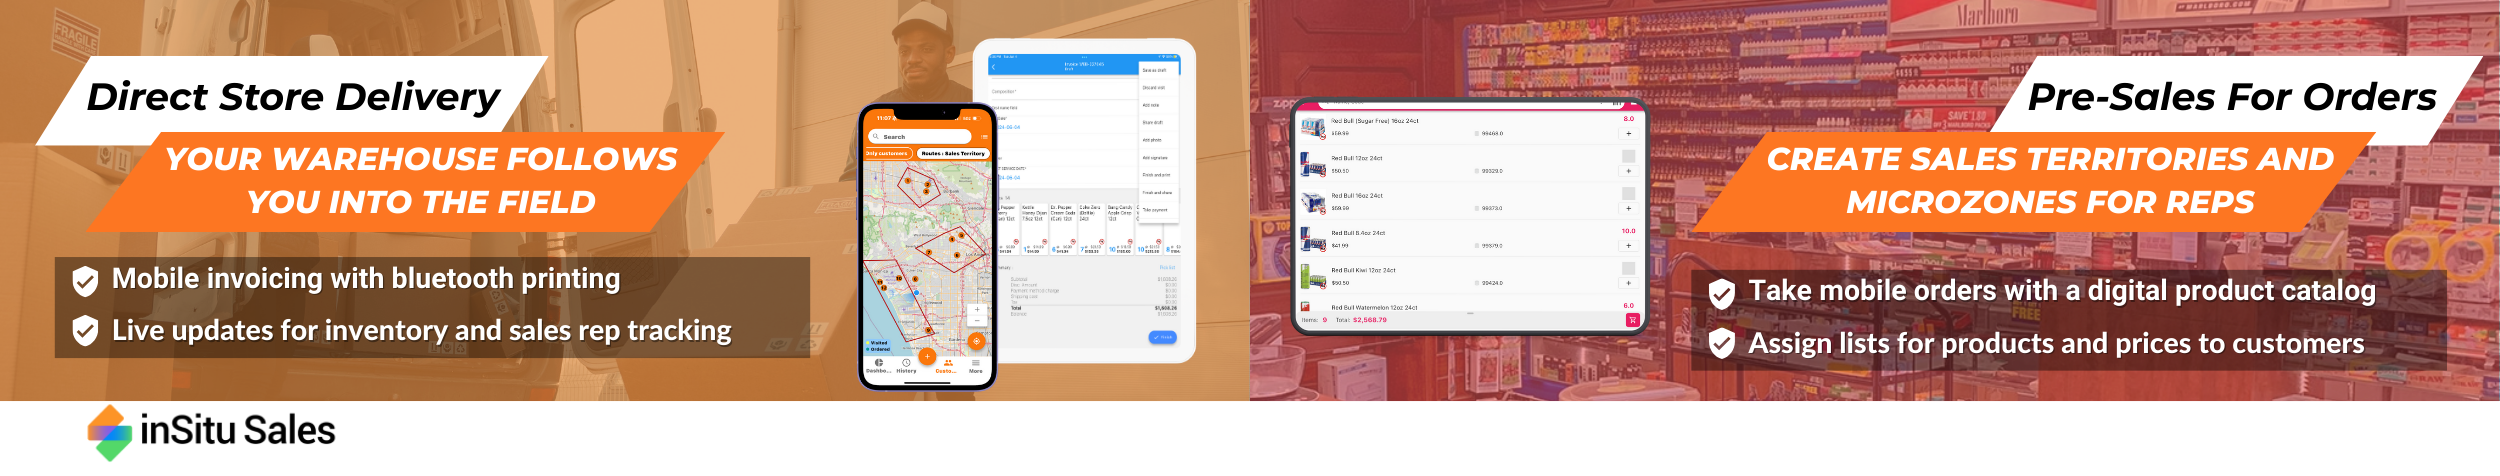Tap quantity box for Red Bull 16oz
The width and height of the screenshot is (2500, 476).
pos(1628,194)
